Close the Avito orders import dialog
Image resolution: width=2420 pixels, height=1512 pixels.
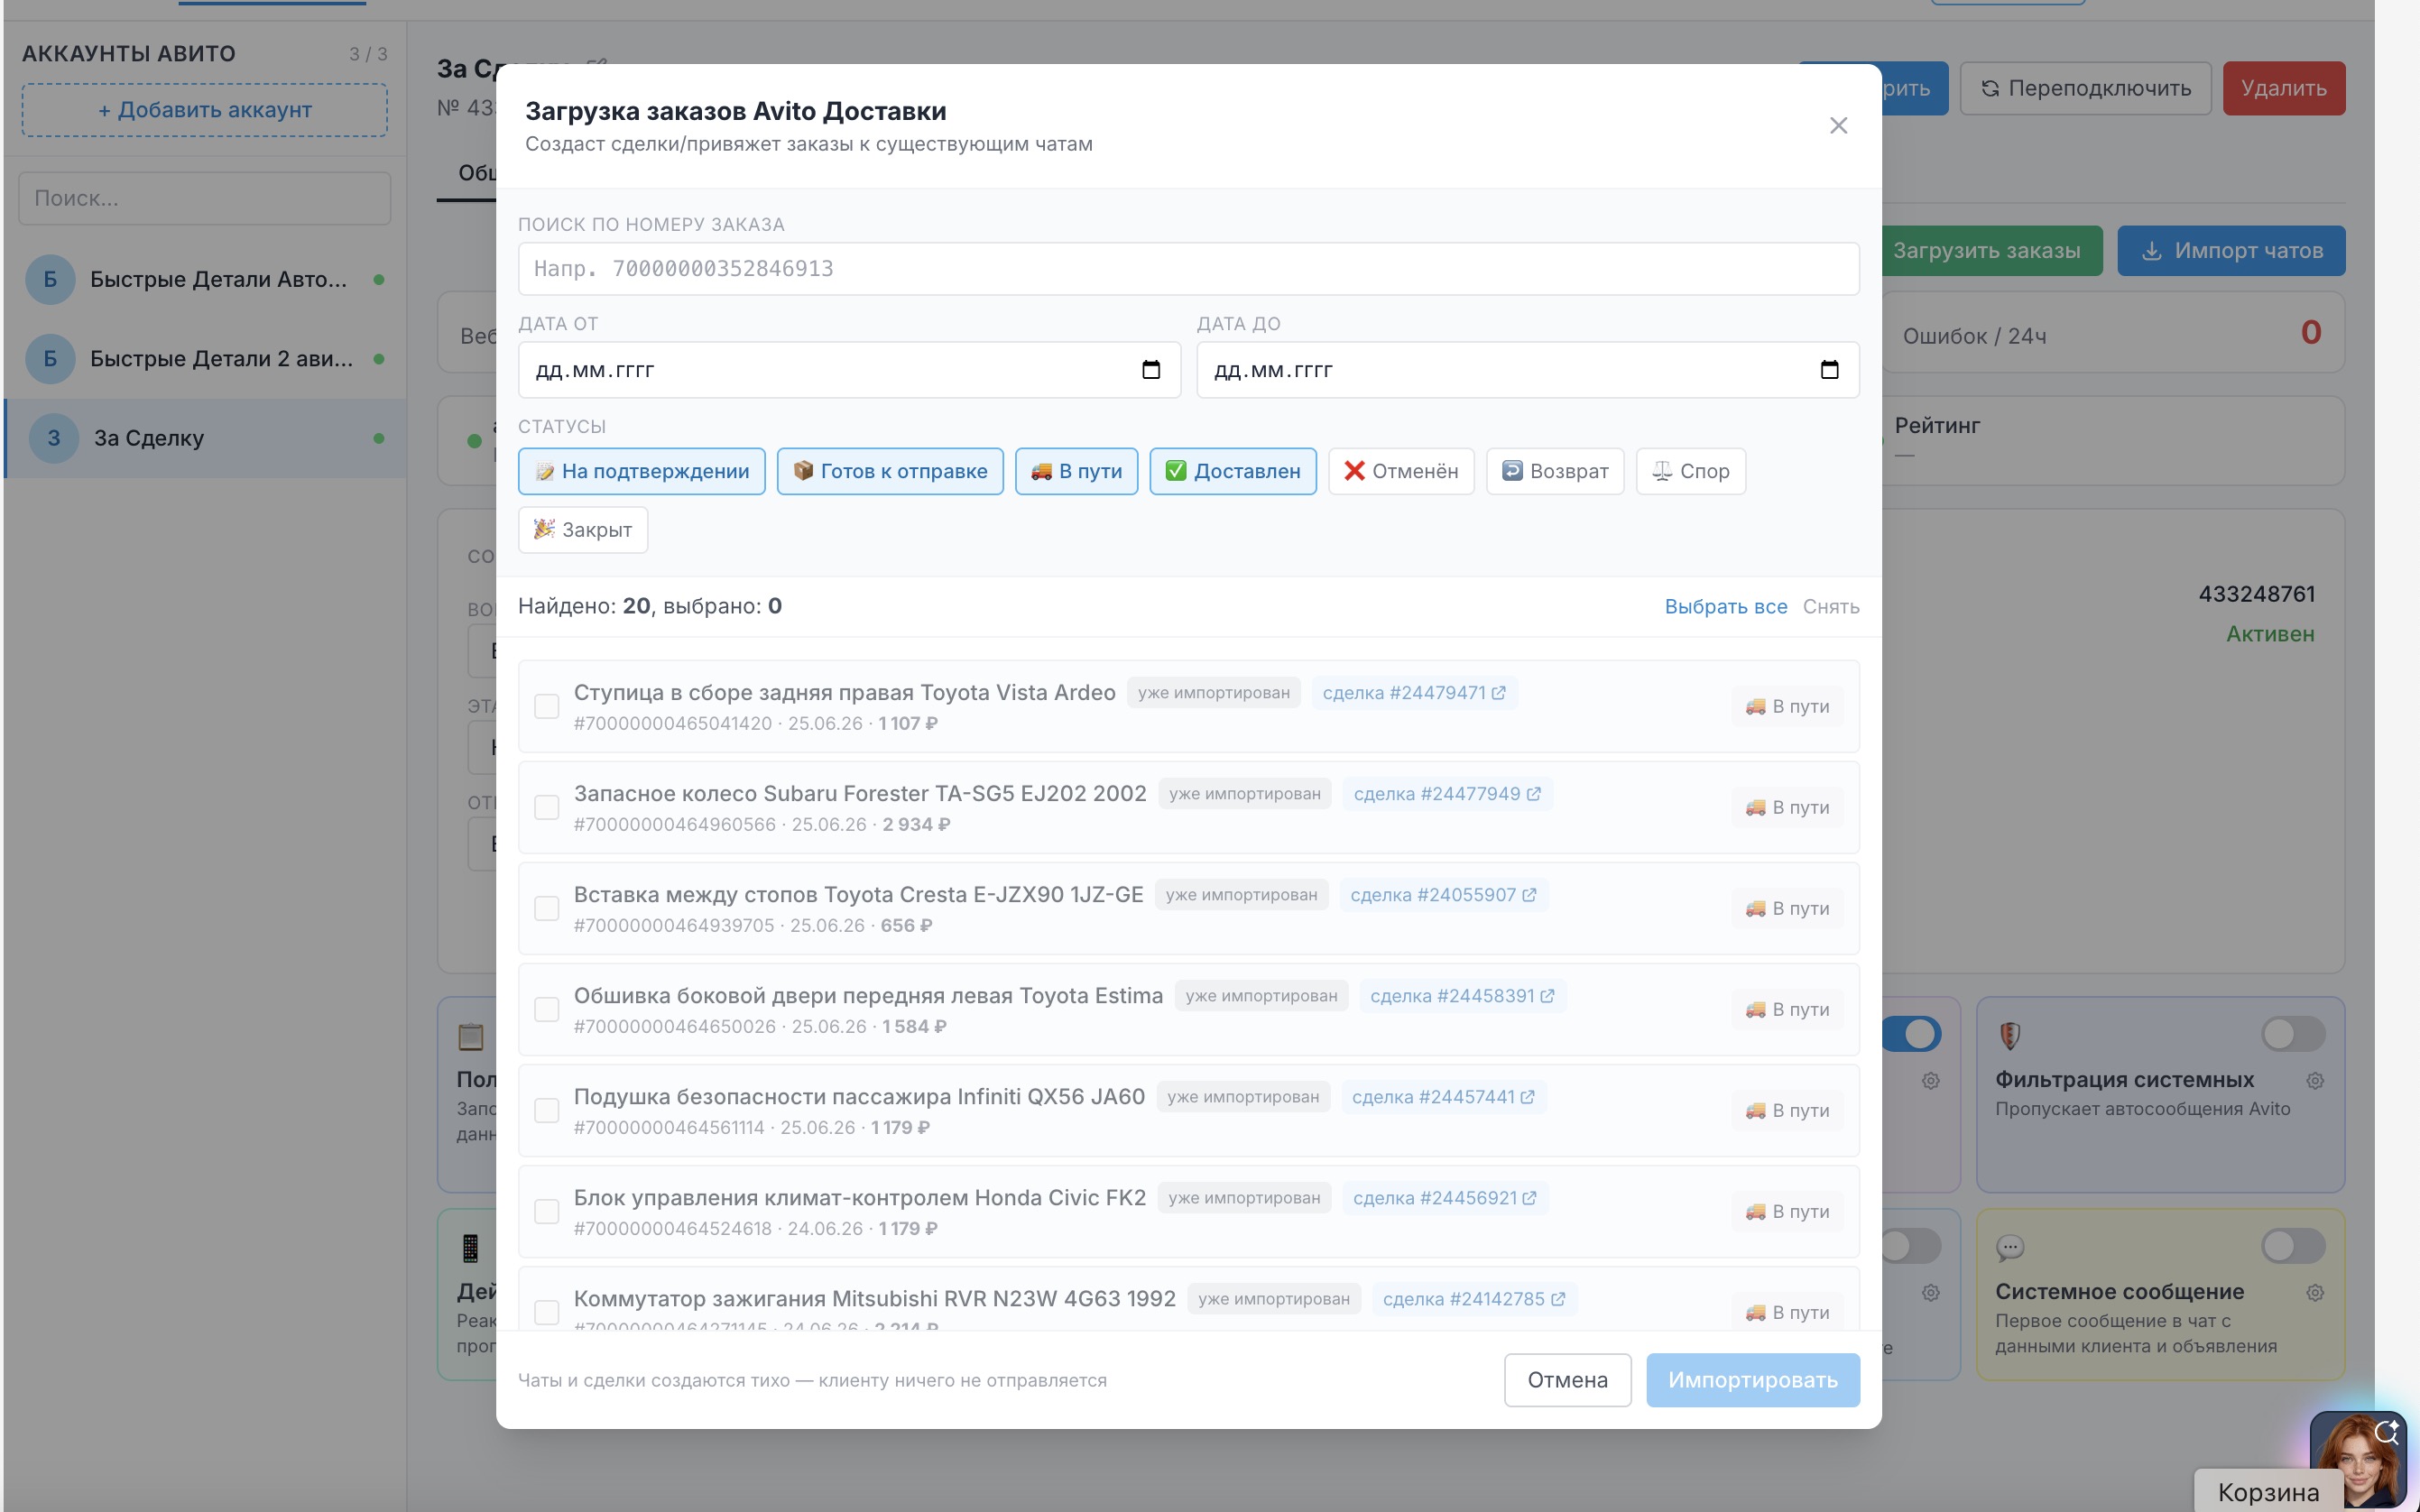pos(1838,125)
